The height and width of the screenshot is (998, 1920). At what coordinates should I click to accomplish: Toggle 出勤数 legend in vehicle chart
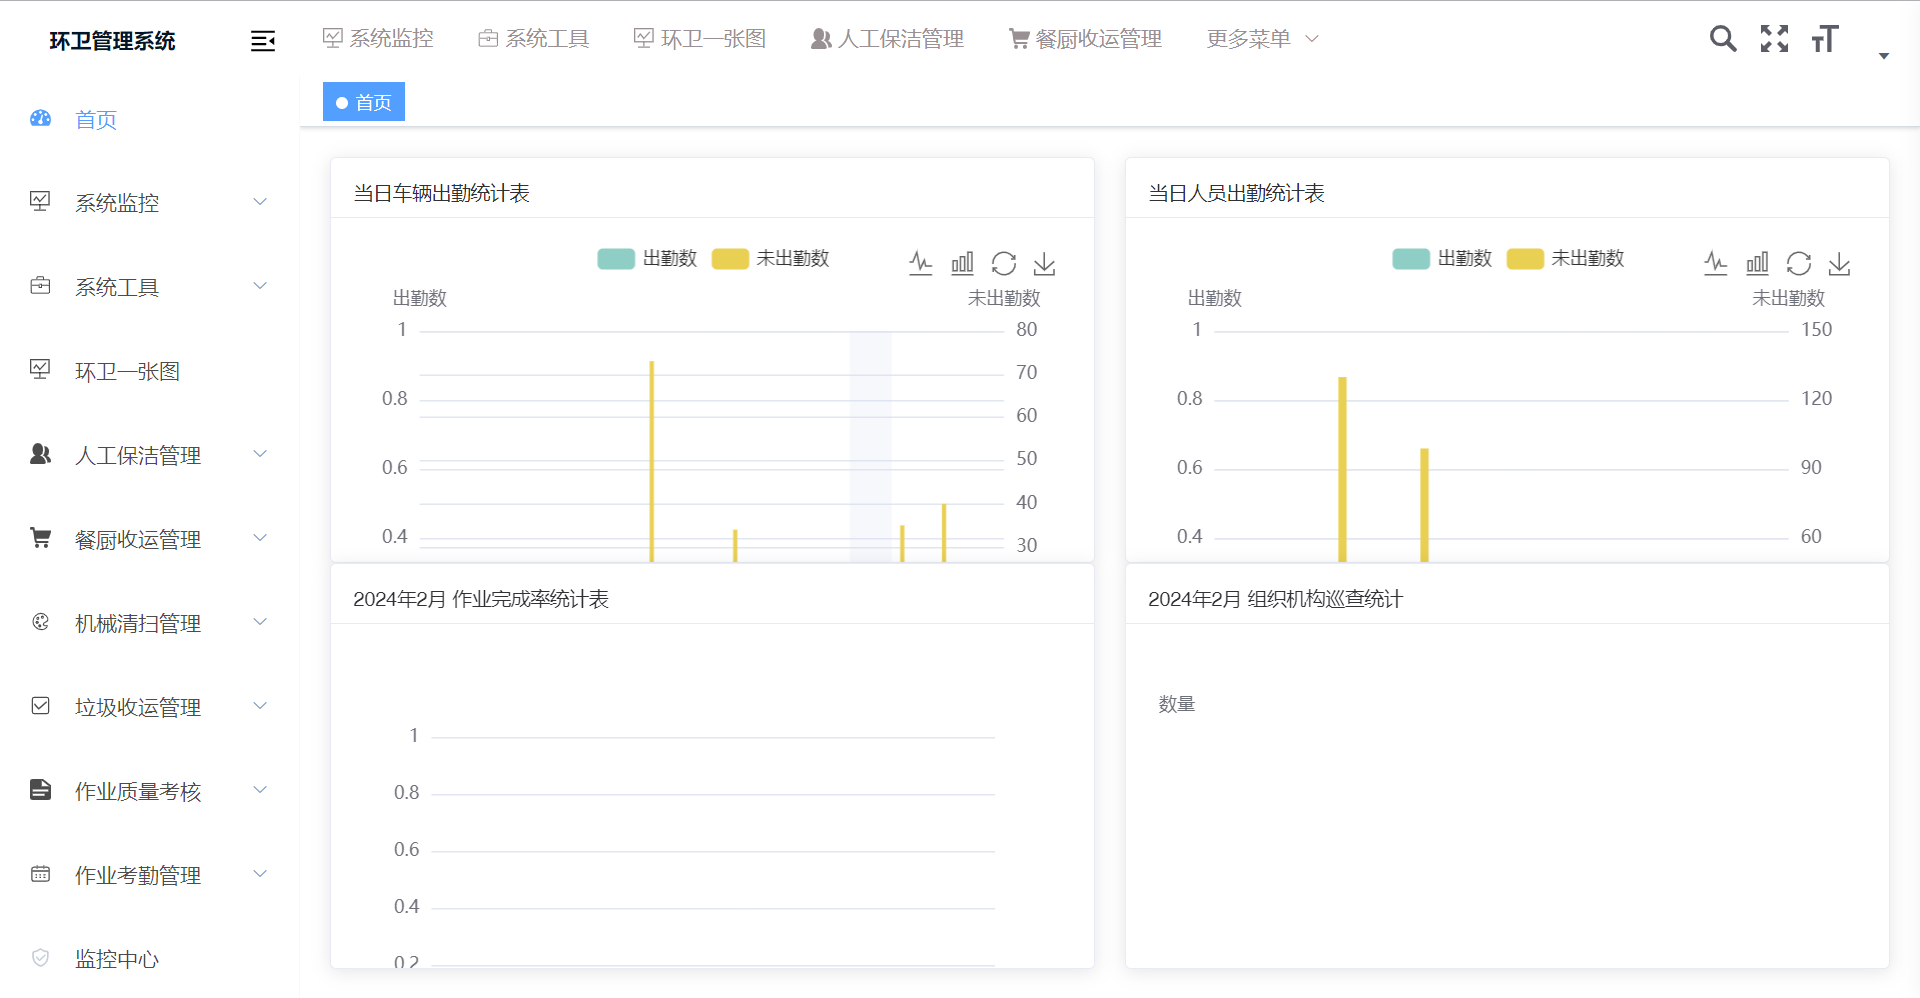click(x=647, y=259)
